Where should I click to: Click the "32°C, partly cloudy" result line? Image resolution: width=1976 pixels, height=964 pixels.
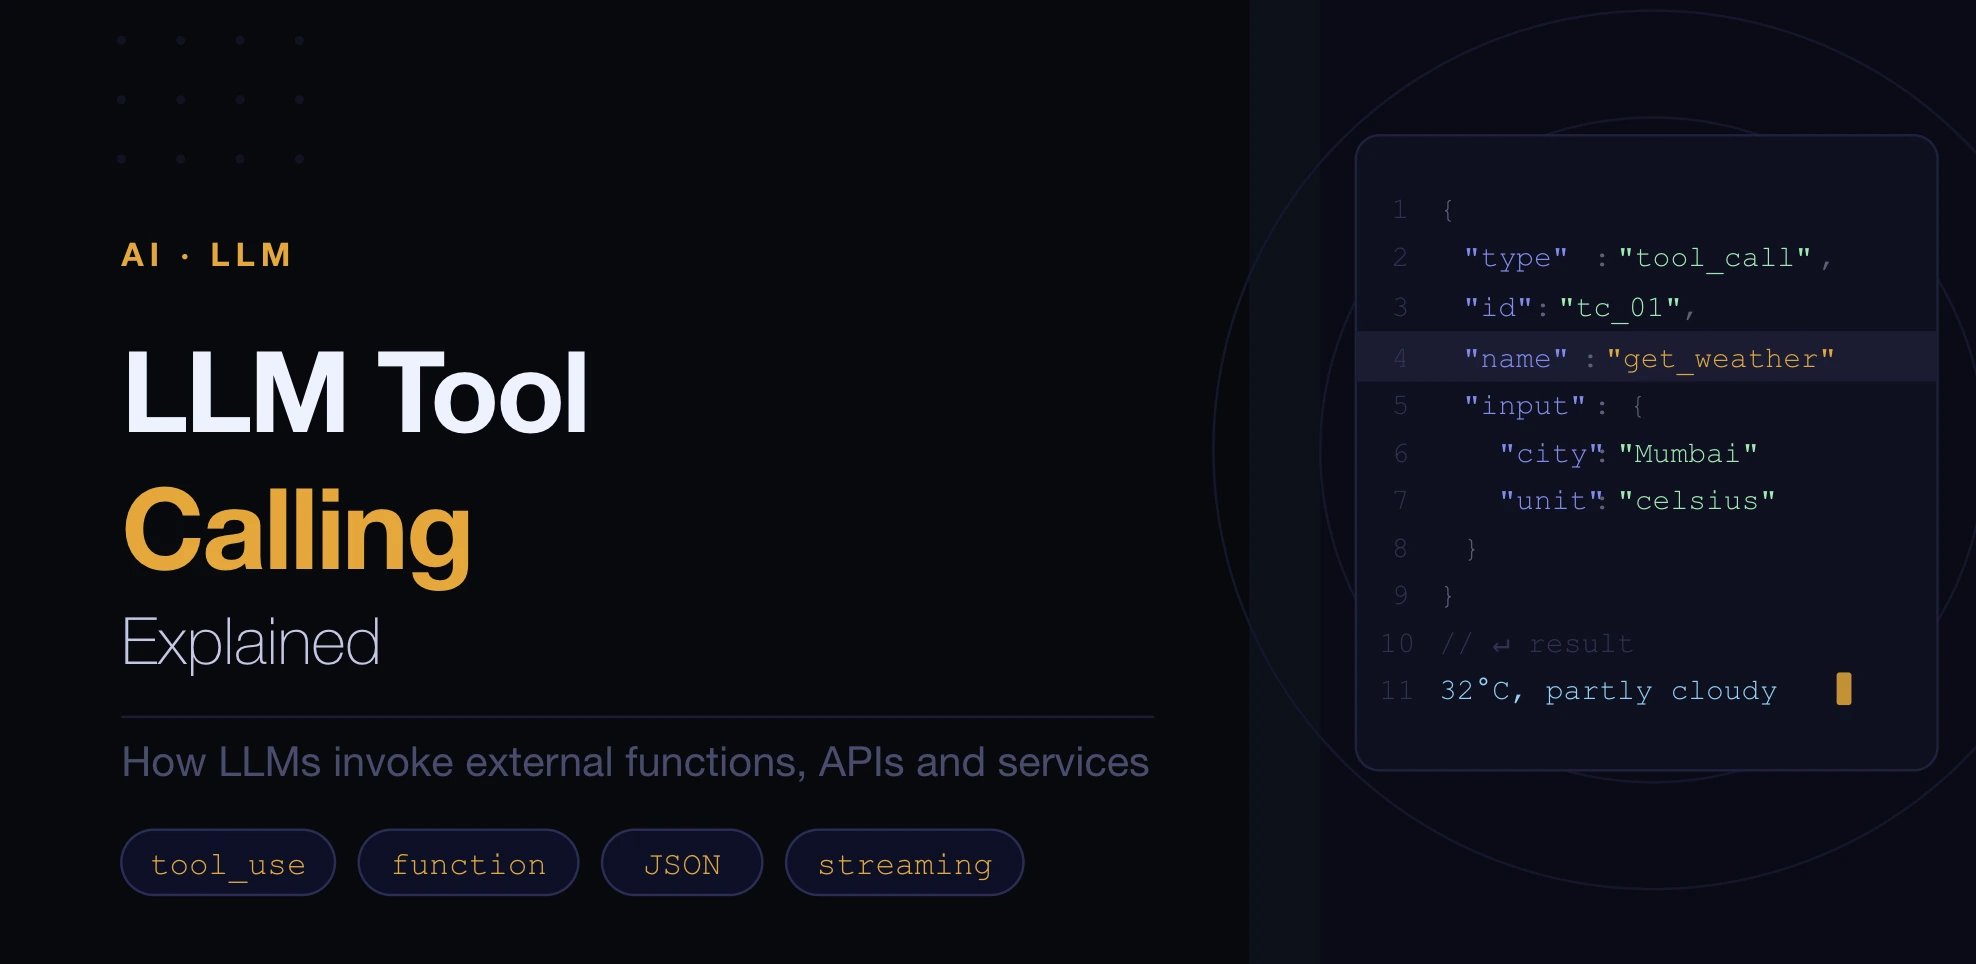[1608, 689]
